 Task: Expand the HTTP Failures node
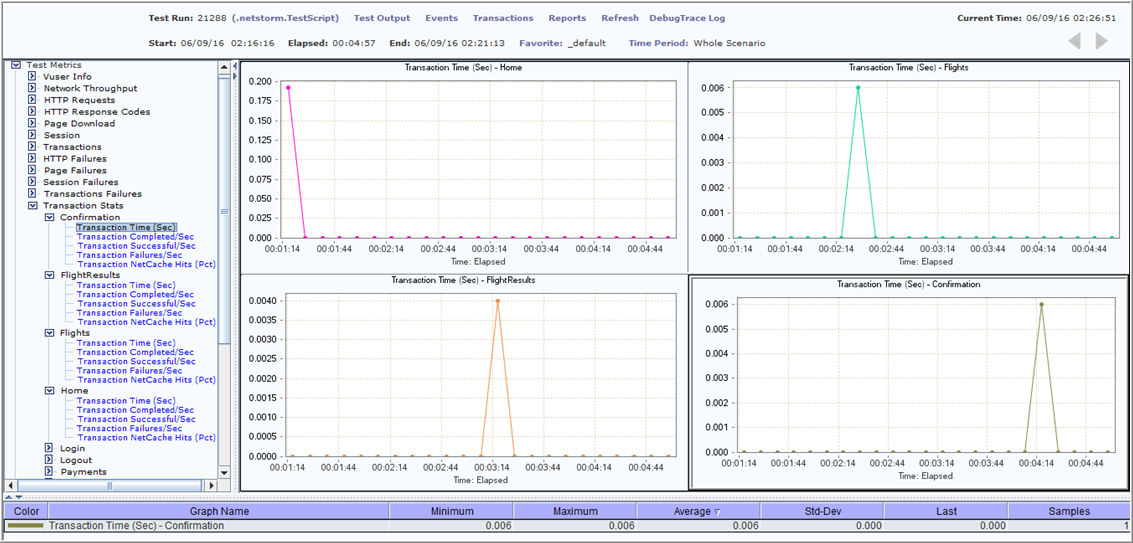[x=32, y=158]
